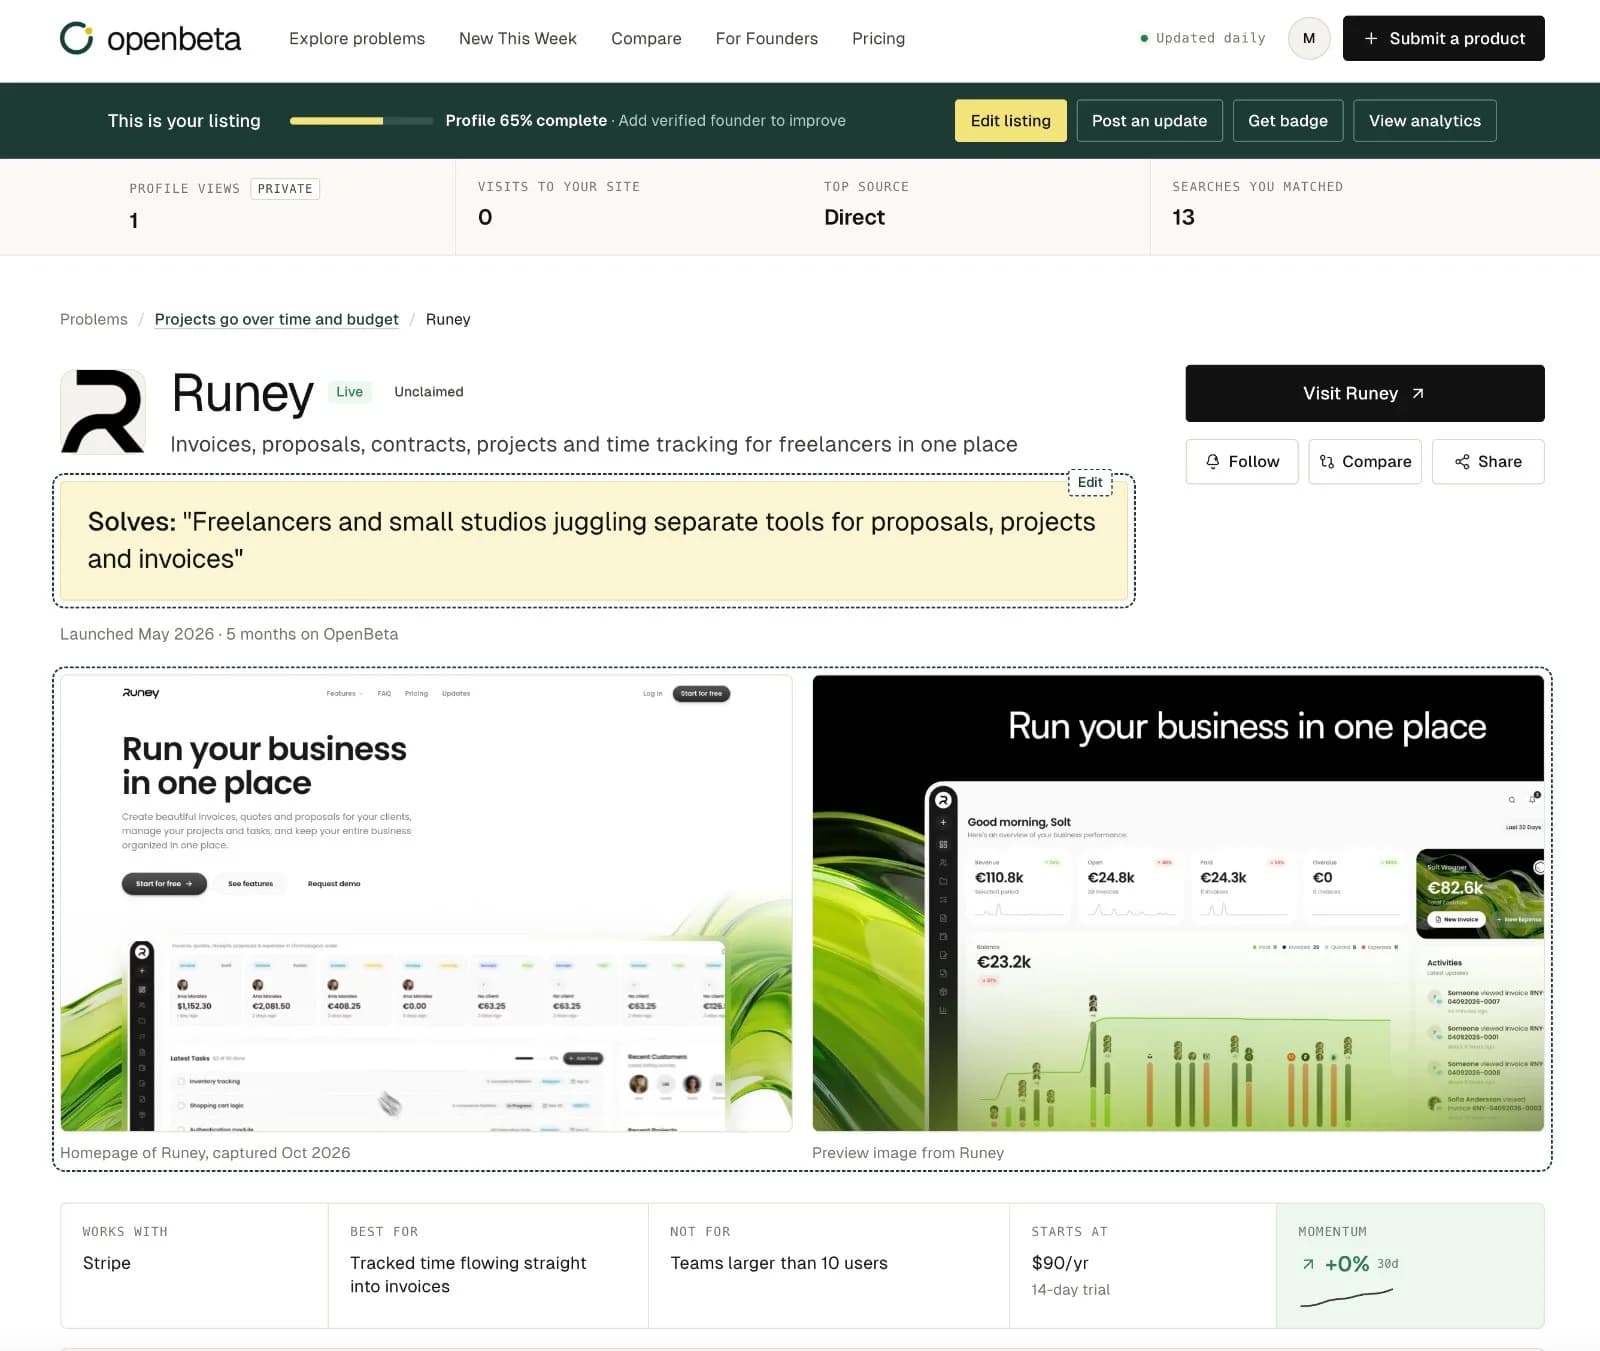The width and height of the screenshot is (1600, 1351).
Task: Go to Problems breadcrumb
Action: 94,319
